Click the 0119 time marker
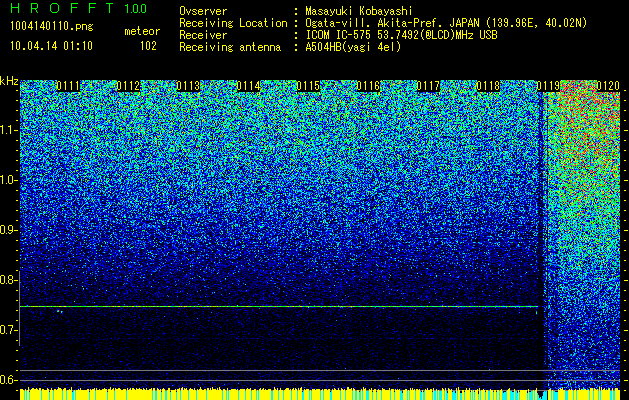The width and height of the screenshot is (629, 400). point(548,86)
